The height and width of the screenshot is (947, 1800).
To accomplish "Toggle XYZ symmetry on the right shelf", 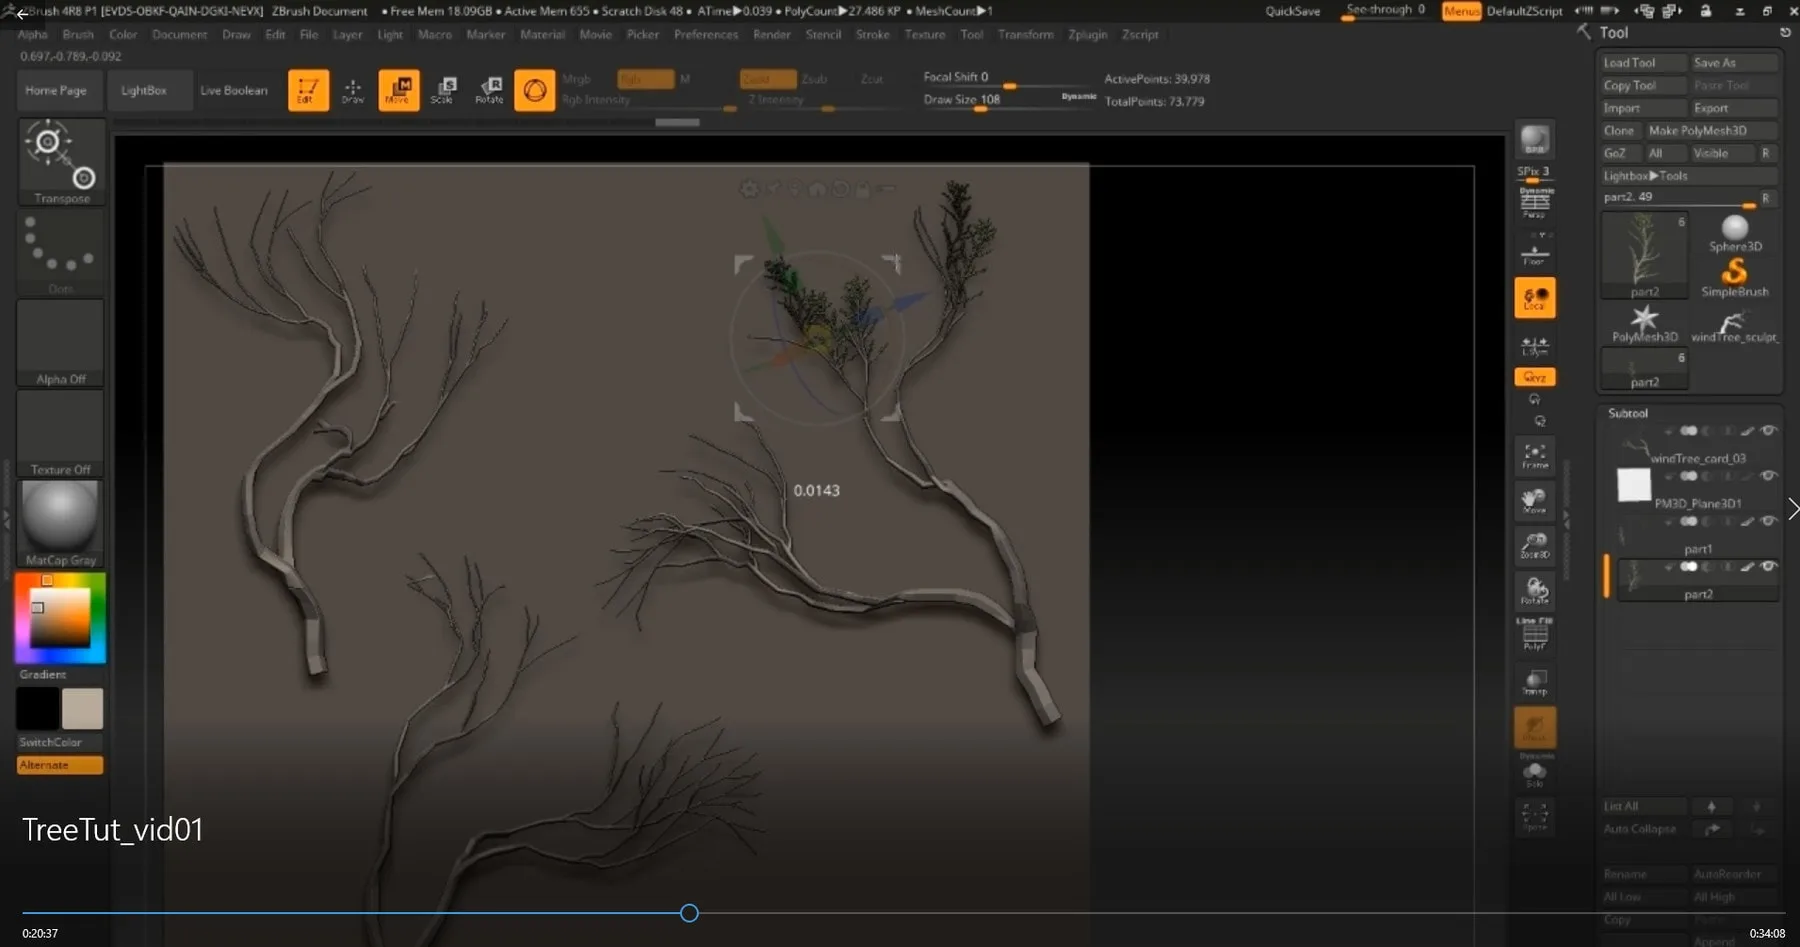I will (1536, 377).
